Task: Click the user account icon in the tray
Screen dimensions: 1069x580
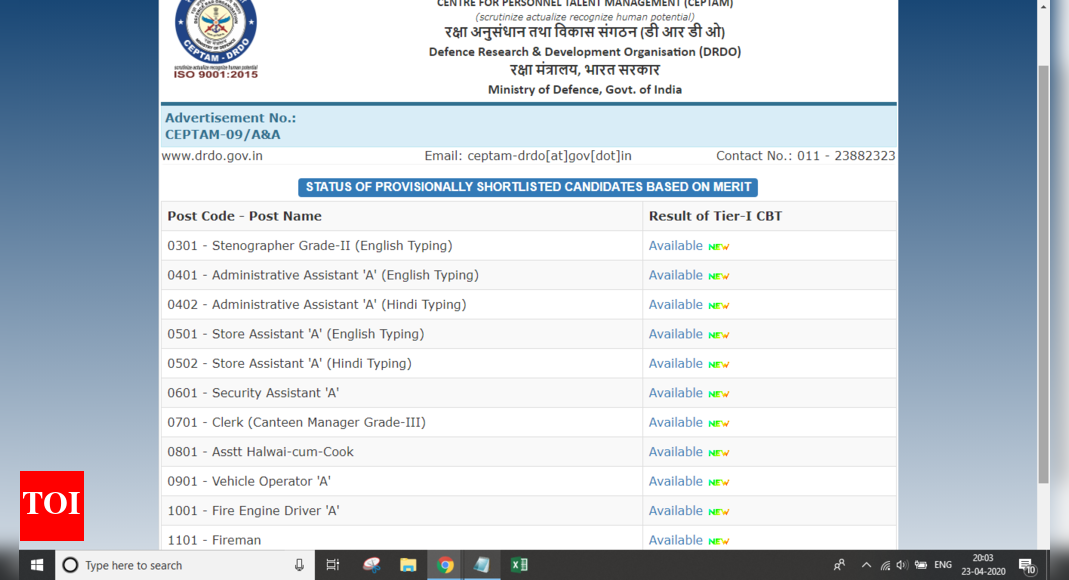Action: [x=841, y=565]
